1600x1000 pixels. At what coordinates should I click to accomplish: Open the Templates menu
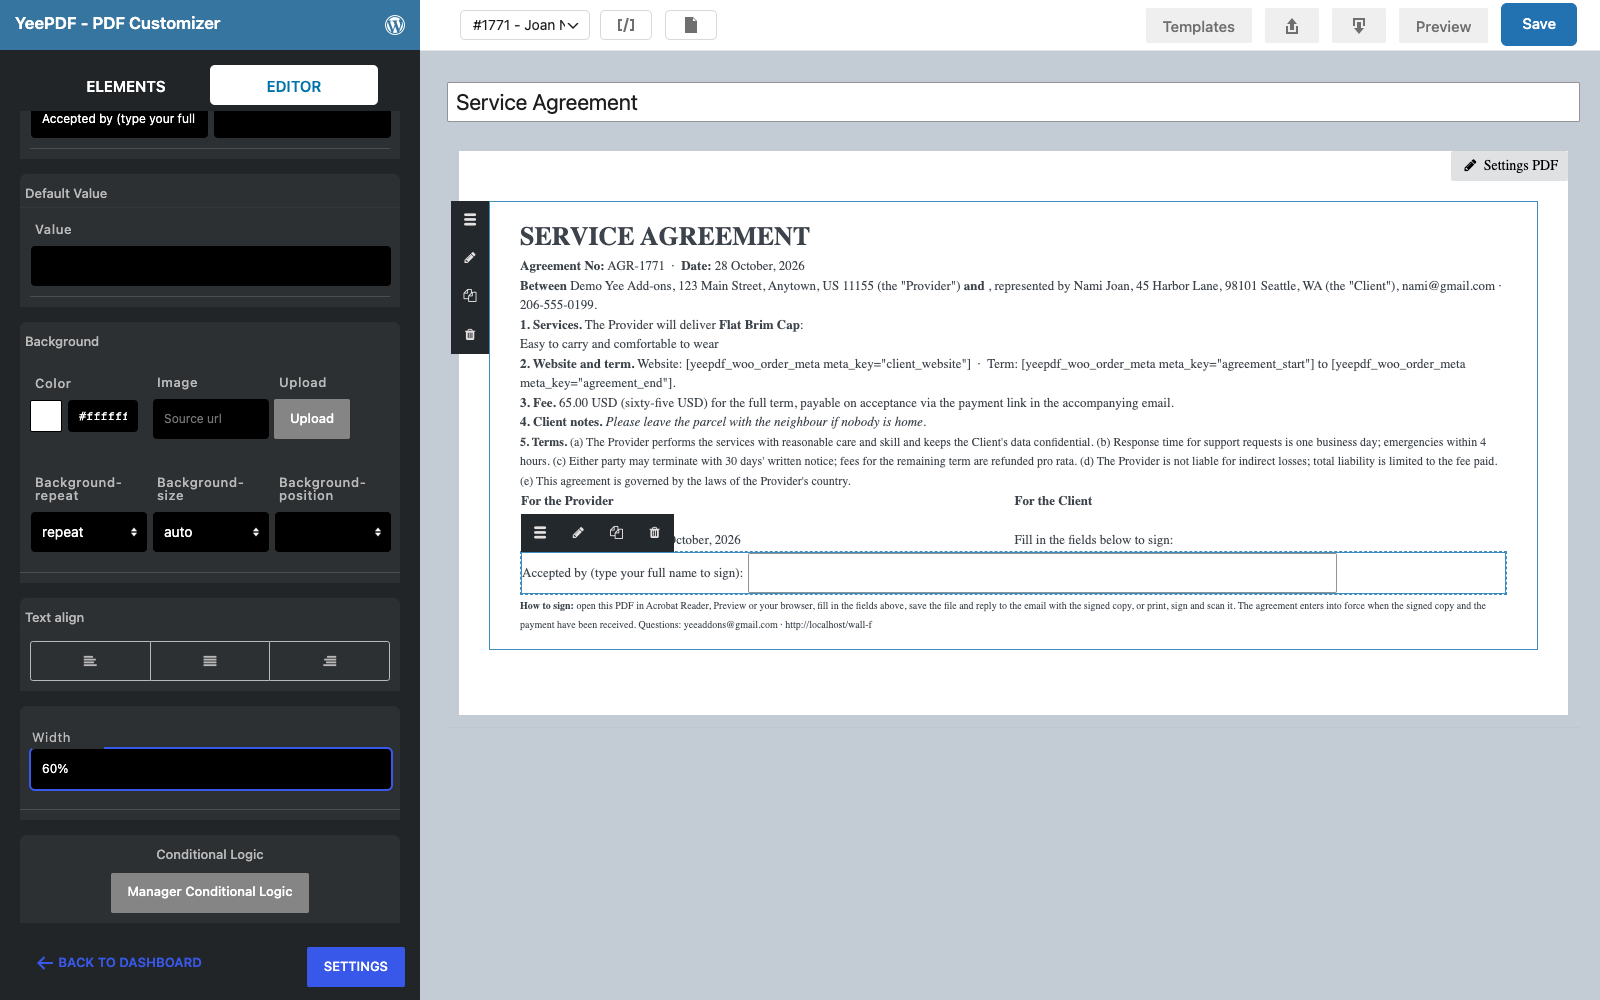1198,26
